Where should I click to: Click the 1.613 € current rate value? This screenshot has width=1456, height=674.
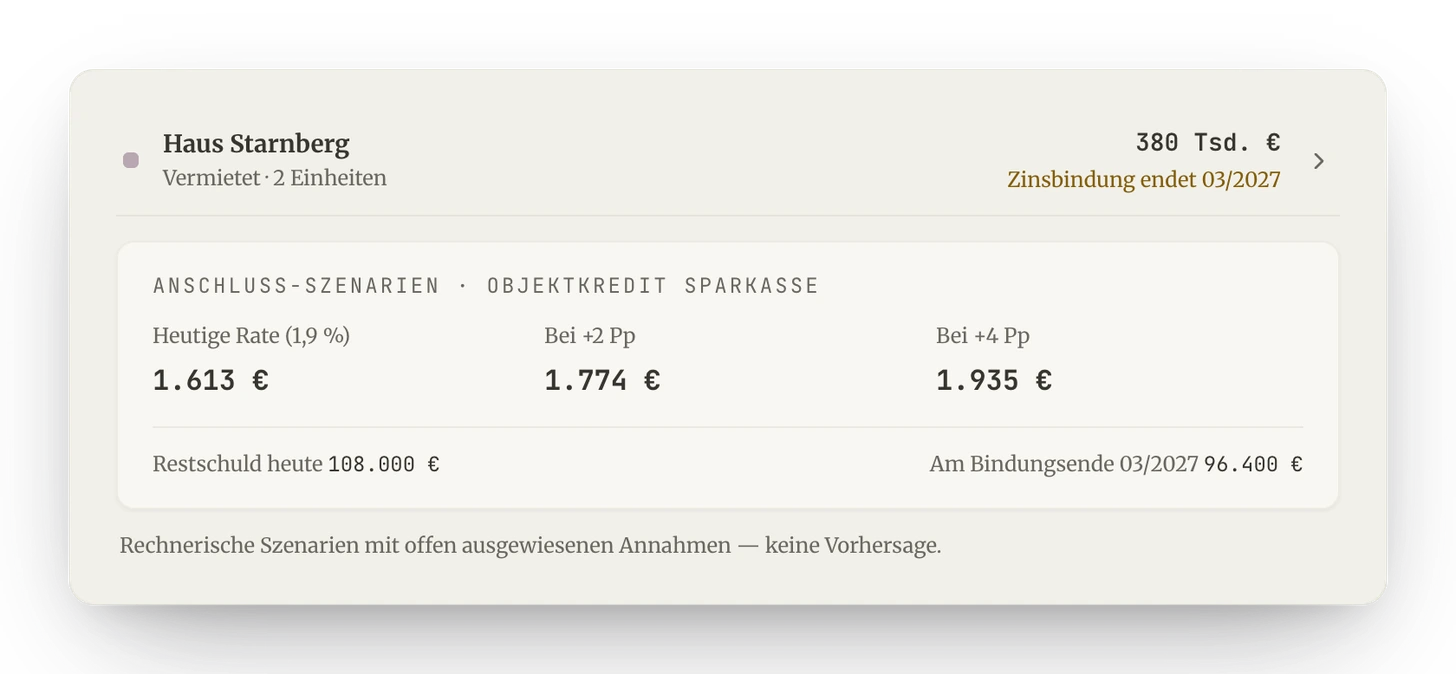[x=211, y=380]
